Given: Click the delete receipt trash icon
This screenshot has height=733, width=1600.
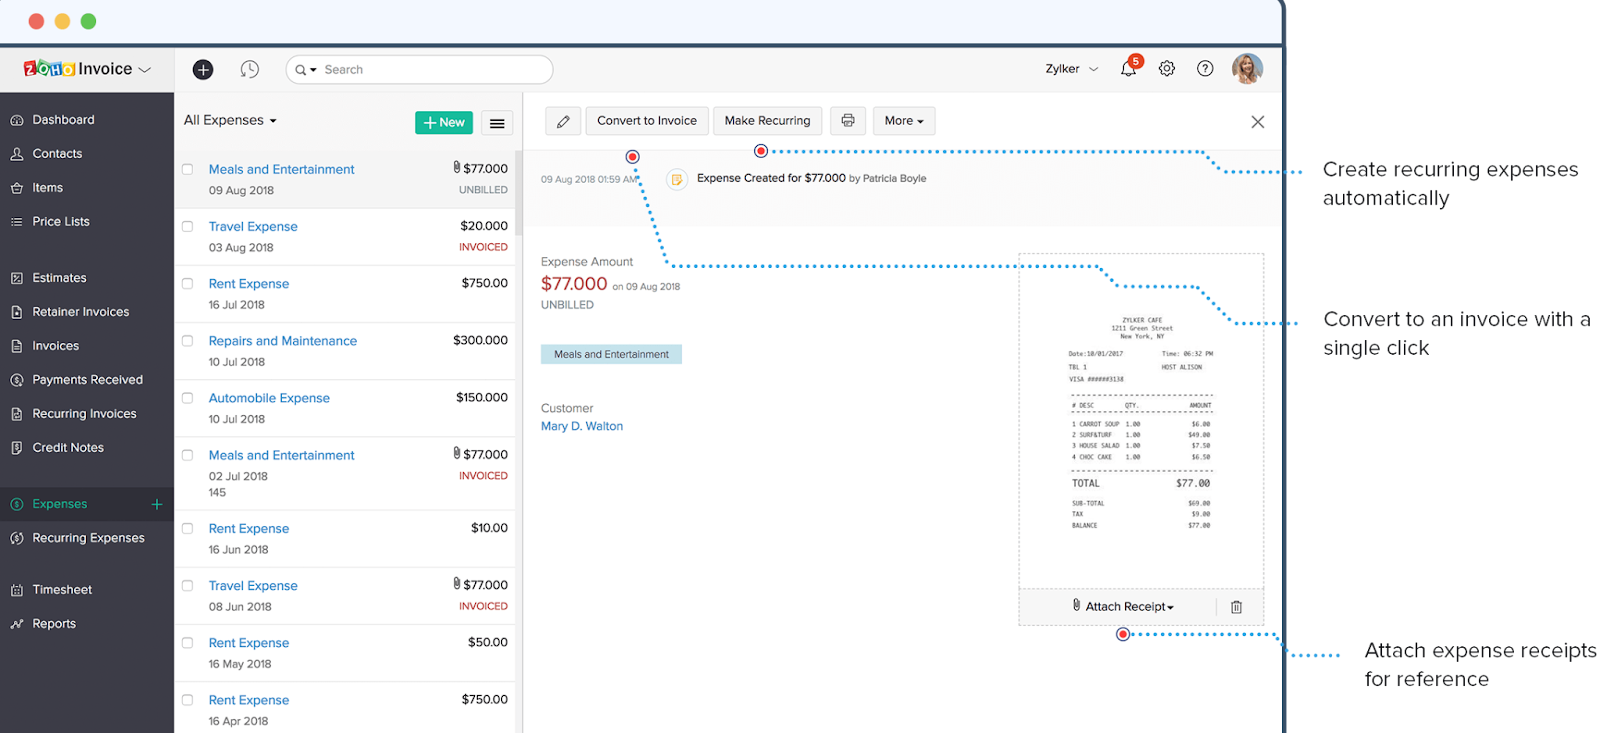Looking at the screenshot, I should pyautogui.click(x=1236, y=607).
